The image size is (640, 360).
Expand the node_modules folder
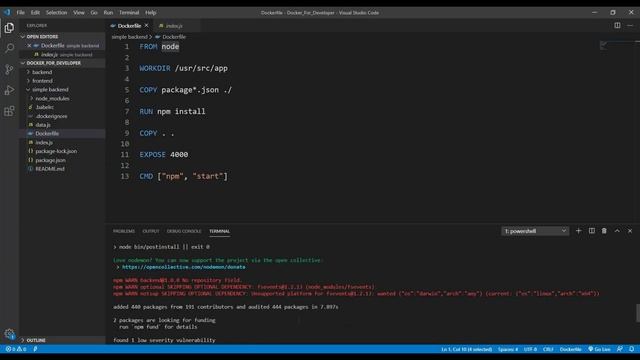[x=52, y=98]
